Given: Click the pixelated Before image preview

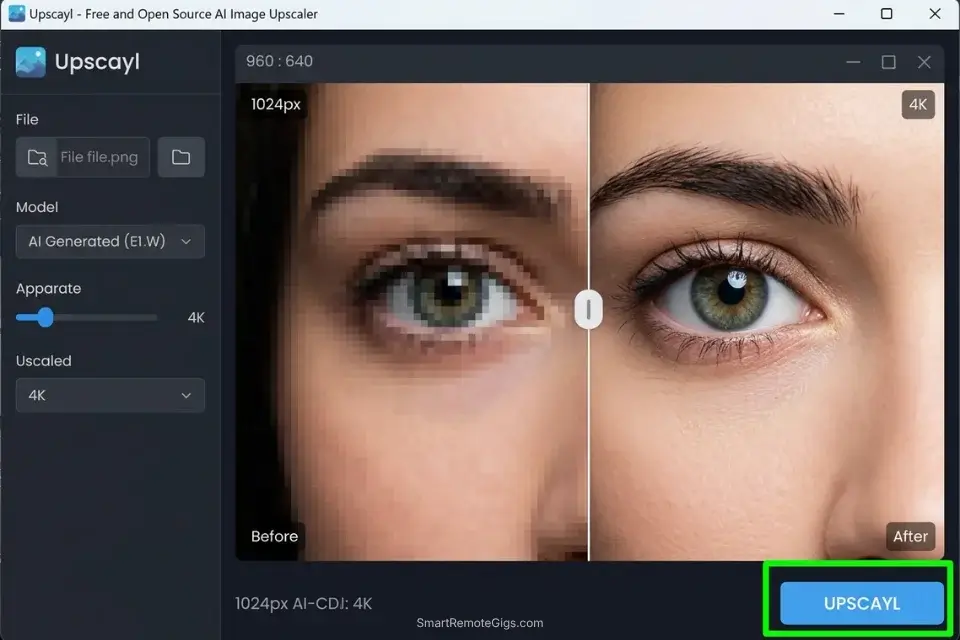Looking at the screenshot, I should [412, 322].
